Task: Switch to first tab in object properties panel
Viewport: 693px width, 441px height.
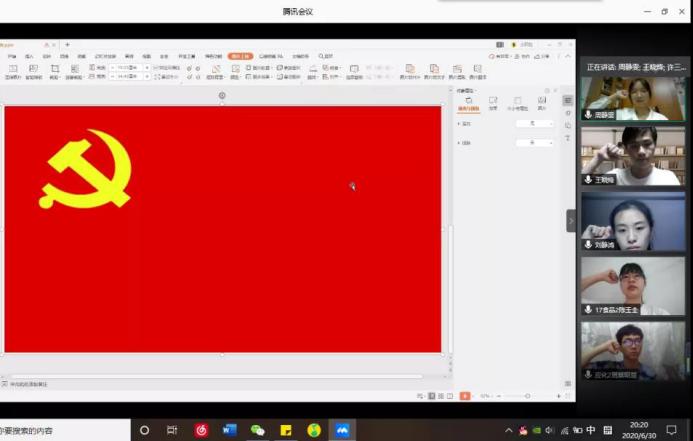Action: (469, 103)
